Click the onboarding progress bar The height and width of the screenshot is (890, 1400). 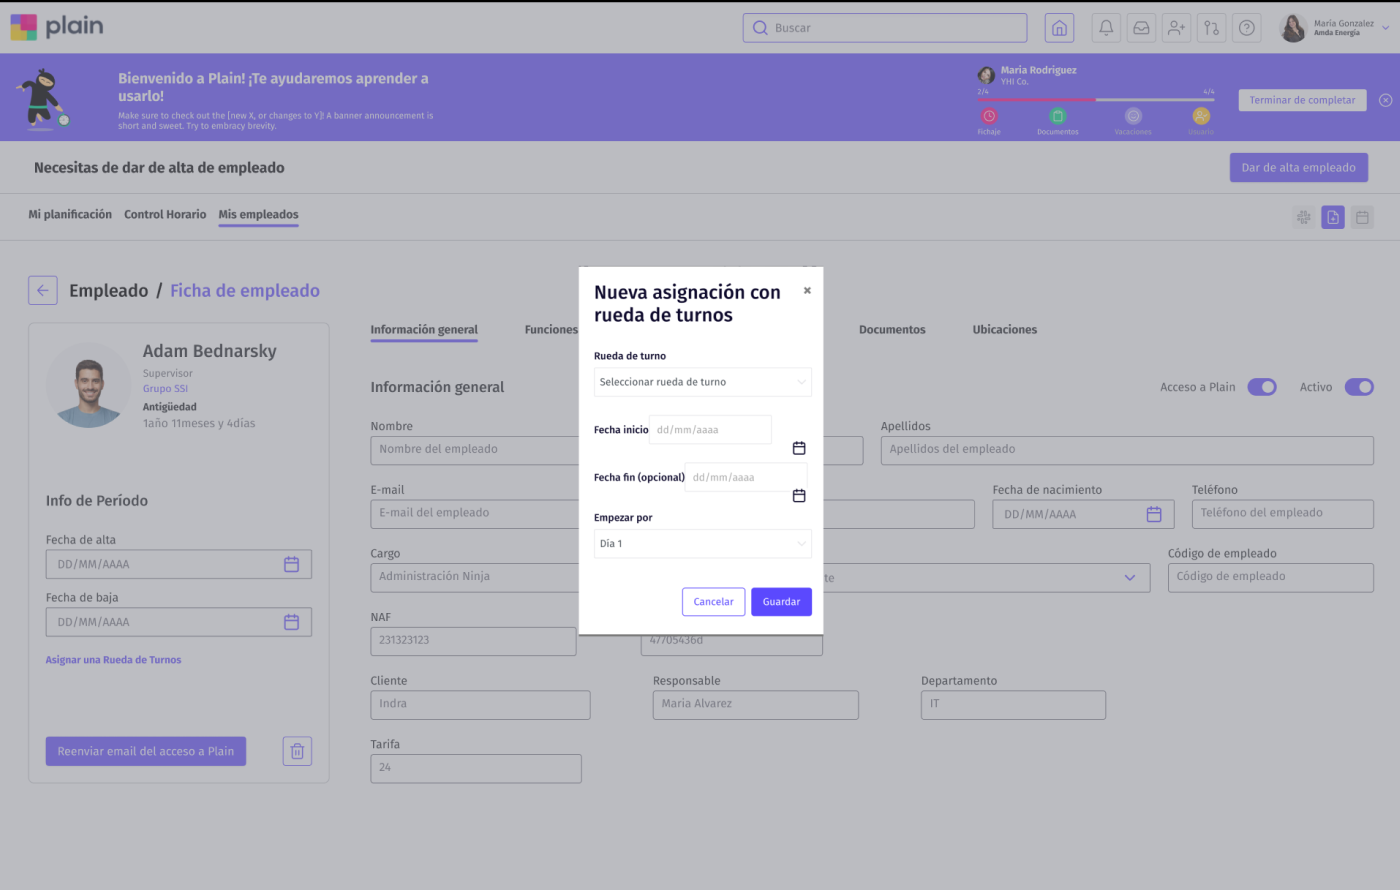coord(1095,100)
